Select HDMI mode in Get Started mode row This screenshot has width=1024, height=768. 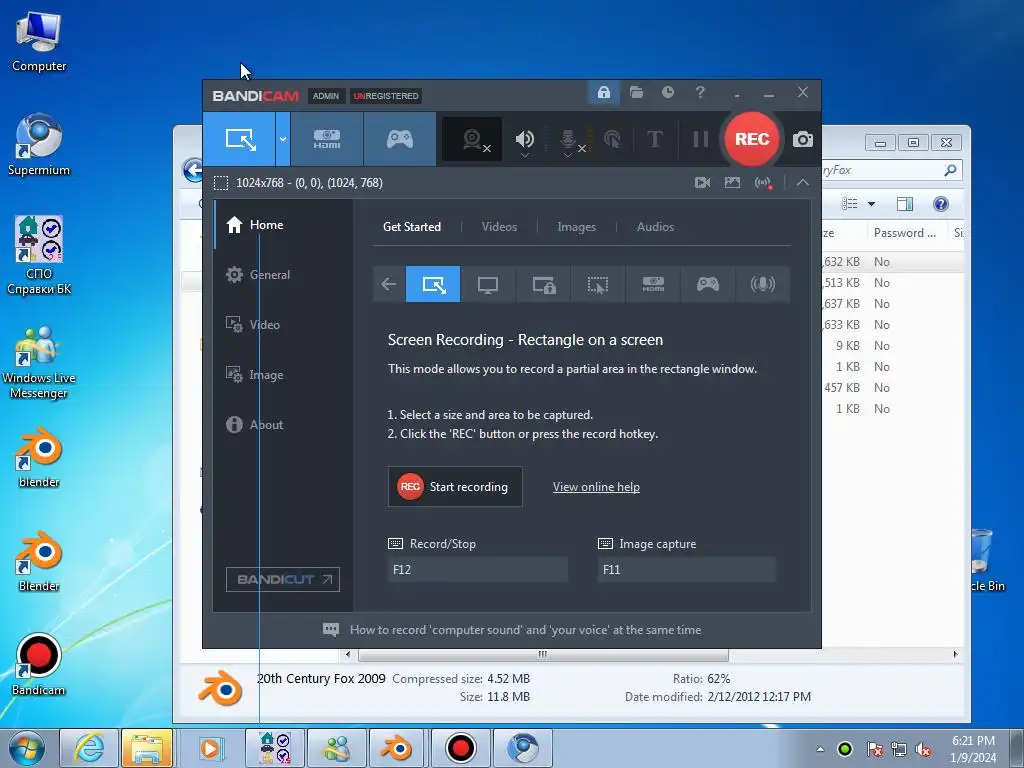653,284
